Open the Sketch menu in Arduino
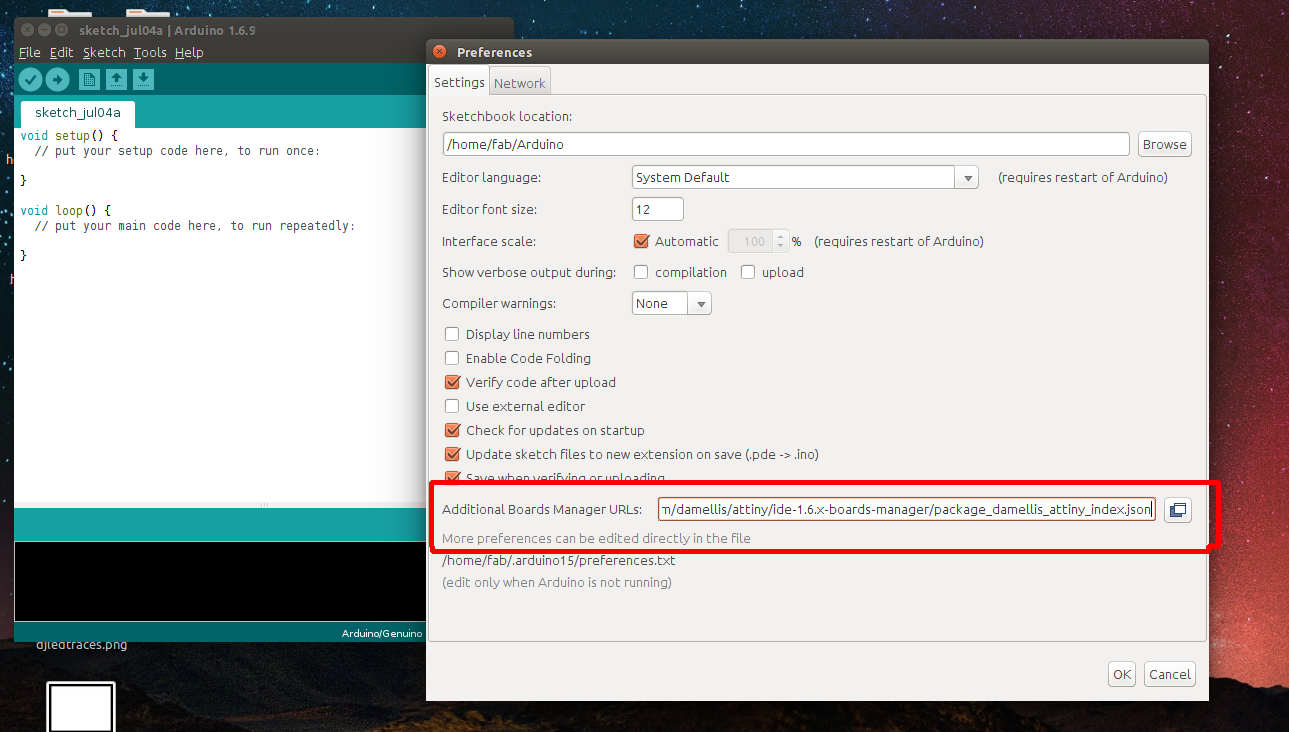Viewport: 1289px width, 732px height. point(104,52)
